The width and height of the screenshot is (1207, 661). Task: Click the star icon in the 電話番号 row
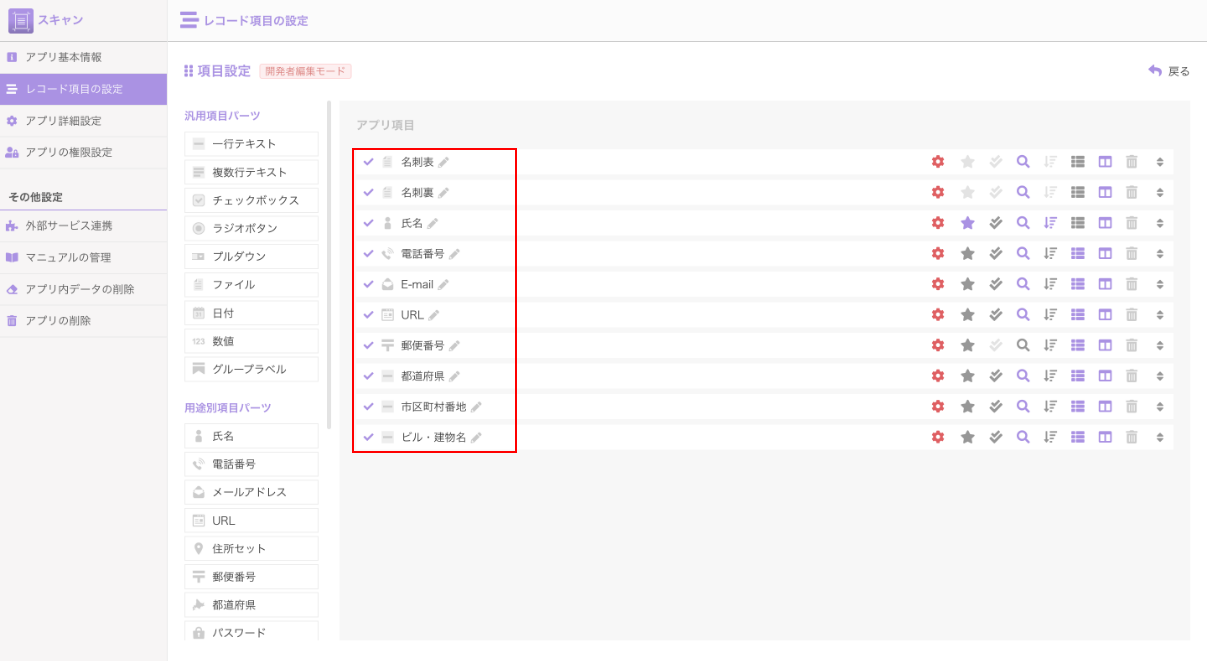967,254
